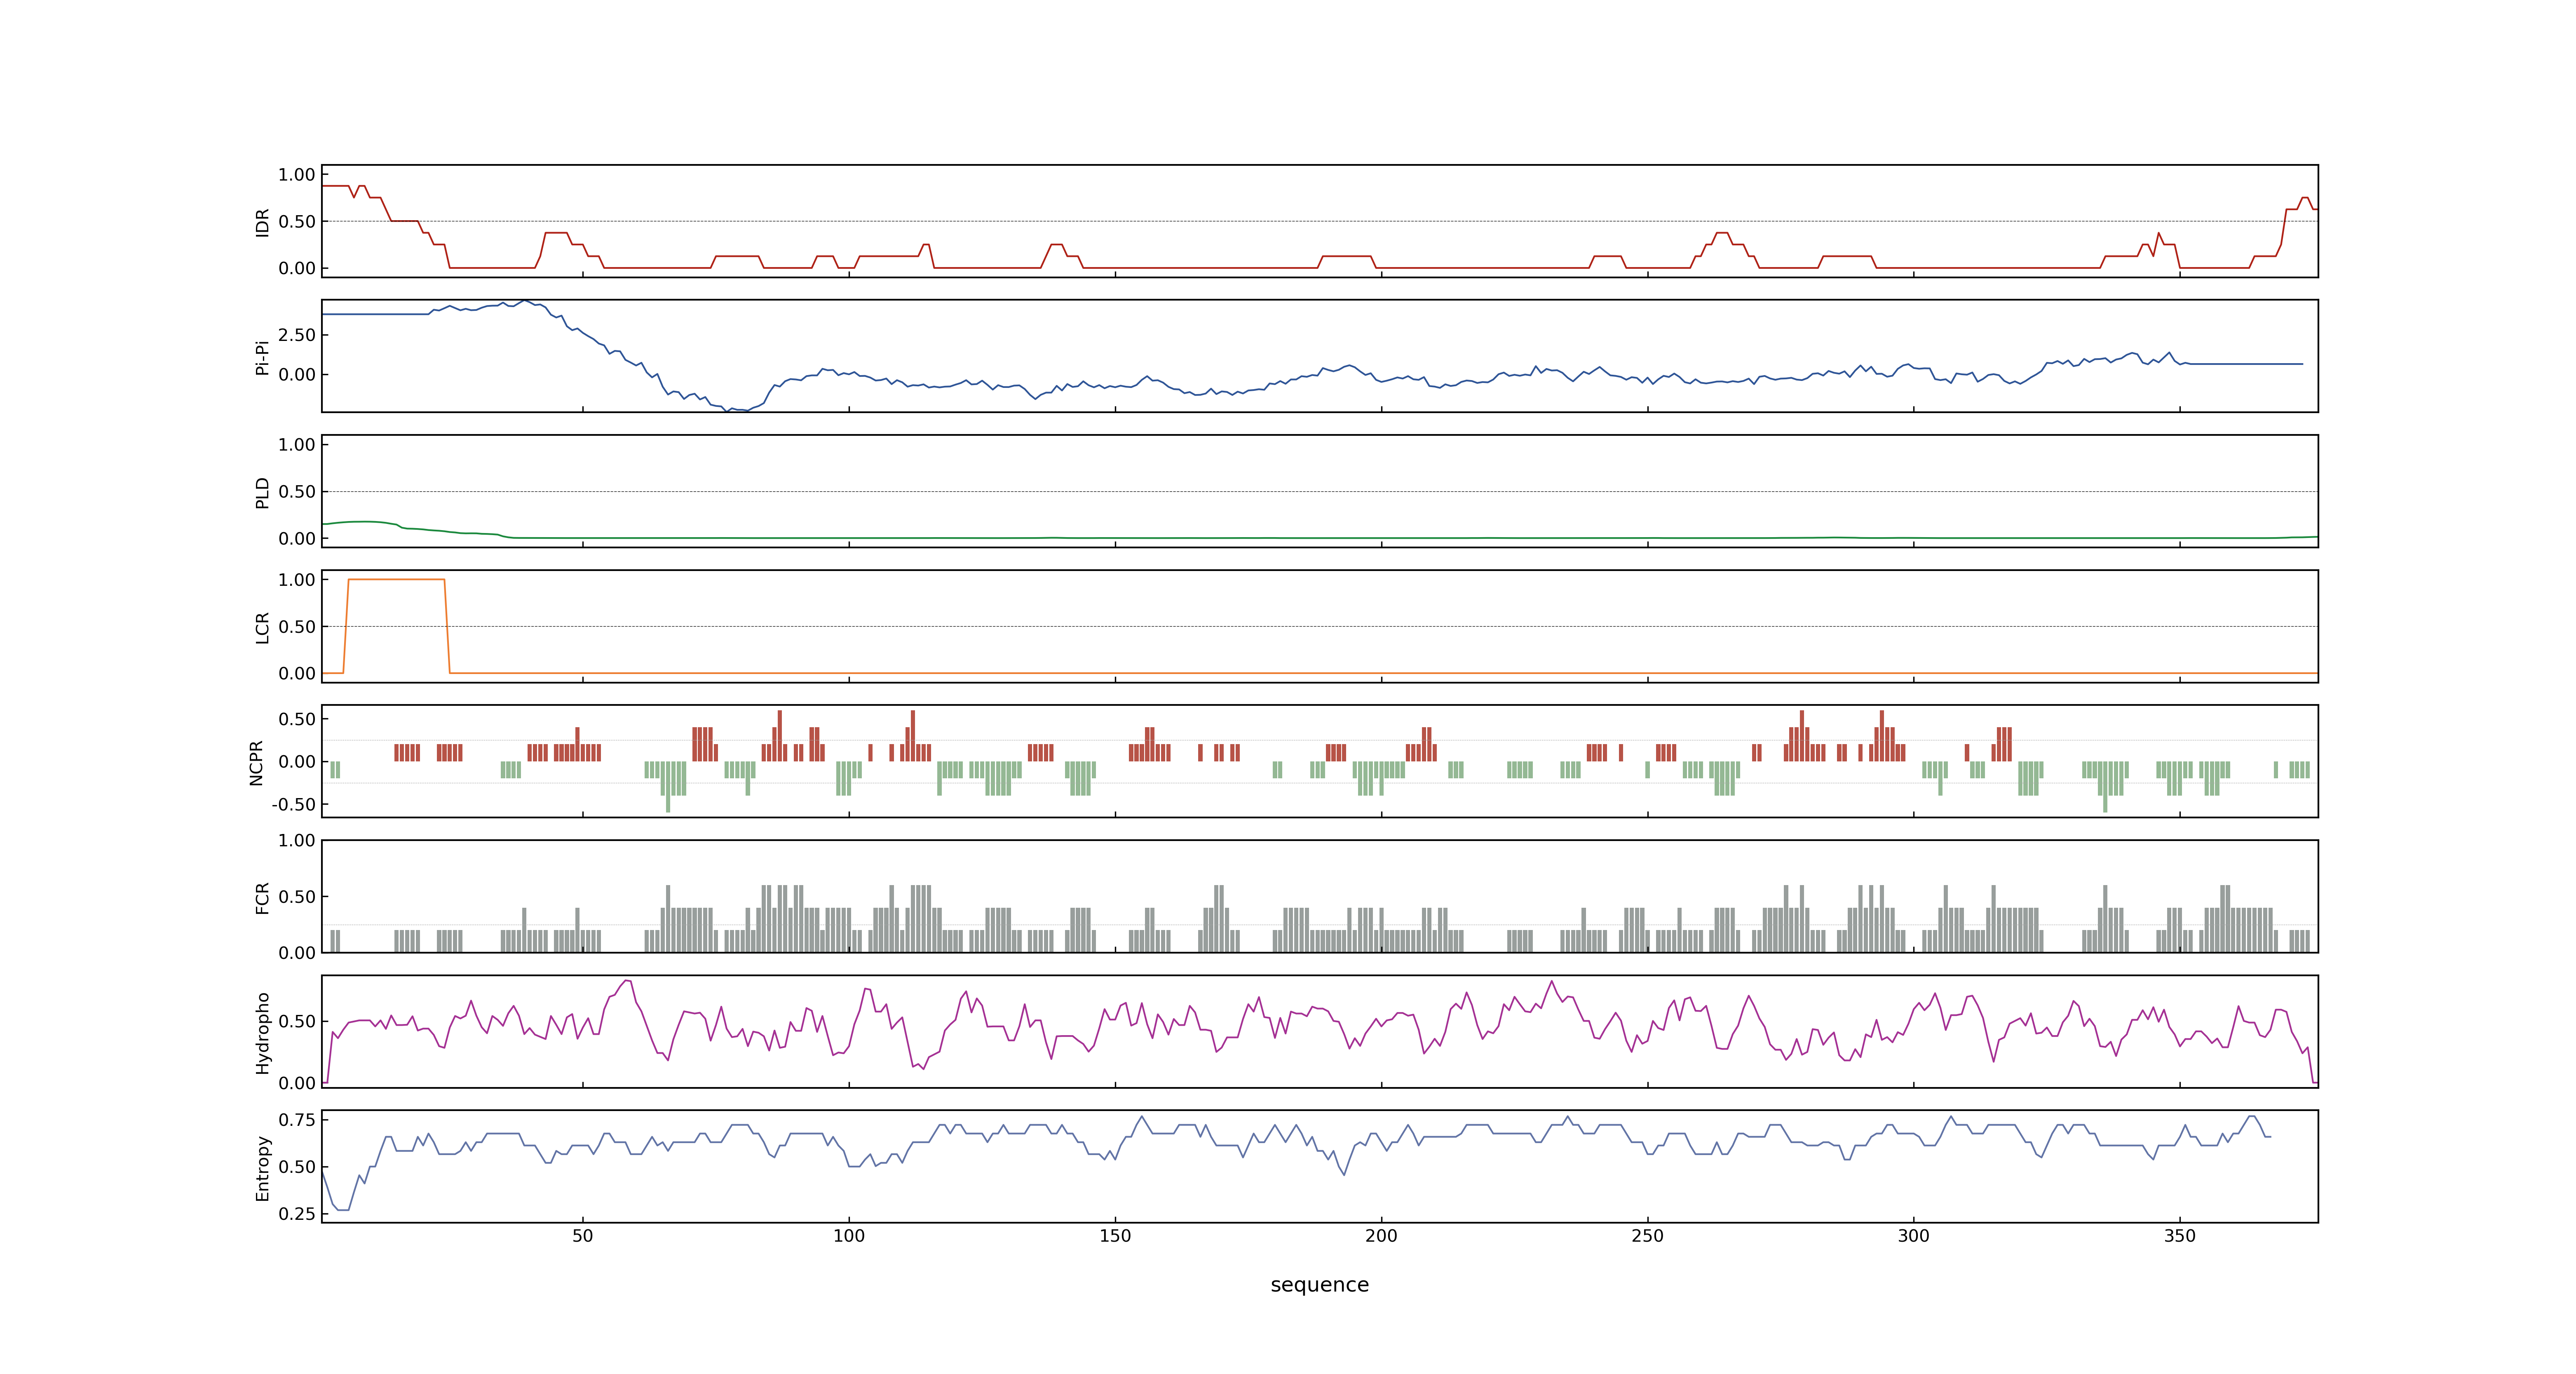This screenshot has width=2576, height=1374.
Task: Click the orange LCR plateau at value 1.00
Action: pyautogui.click(x=396, y=580)
